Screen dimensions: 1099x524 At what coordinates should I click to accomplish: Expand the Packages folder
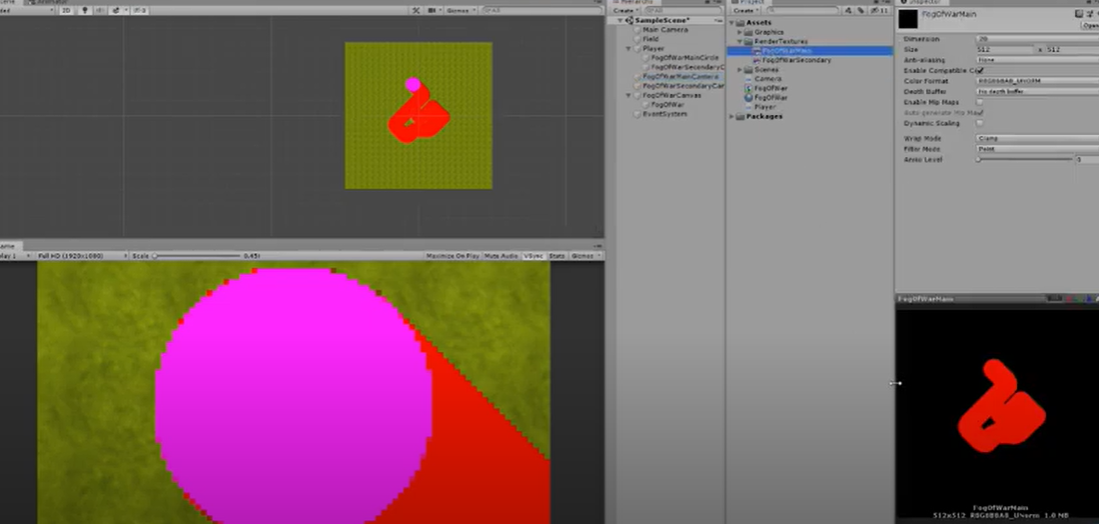point(732,116)
